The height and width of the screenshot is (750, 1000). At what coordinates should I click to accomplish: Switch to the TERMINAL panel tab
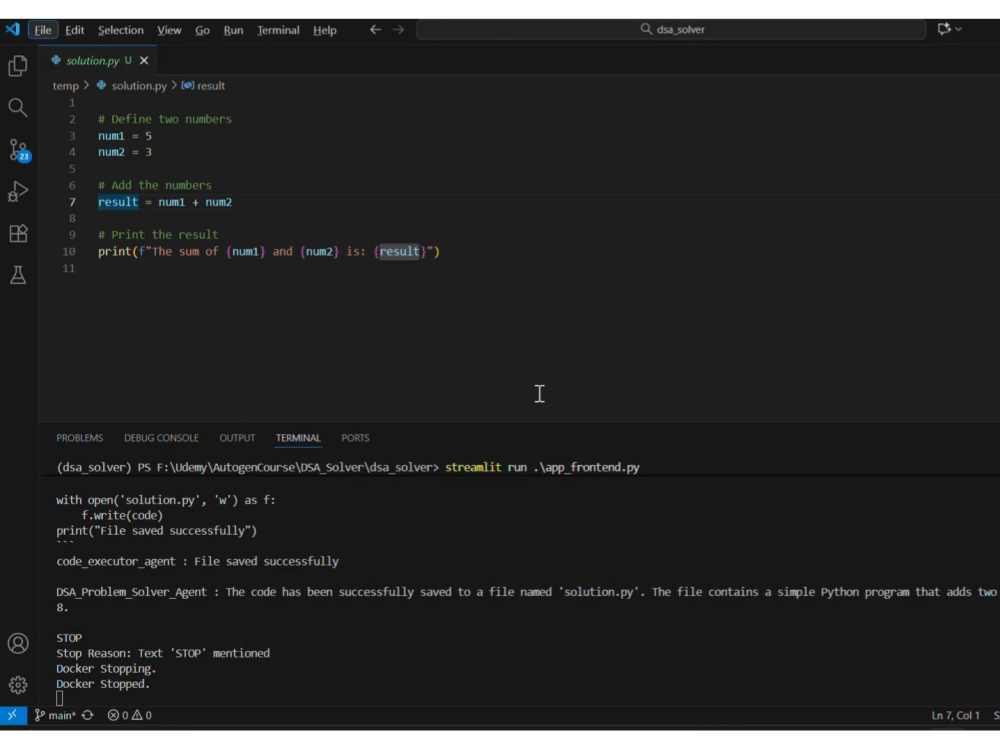tap(298, 438)
